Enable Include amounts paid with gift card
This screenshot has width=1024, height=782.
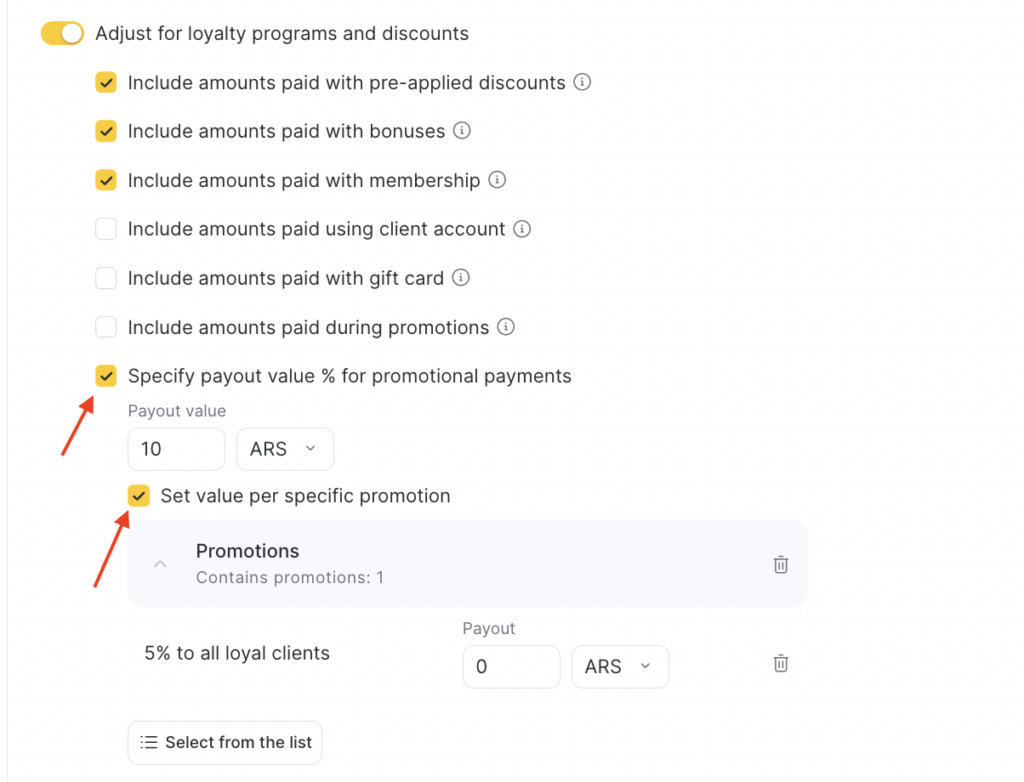[x=106, y=279]
